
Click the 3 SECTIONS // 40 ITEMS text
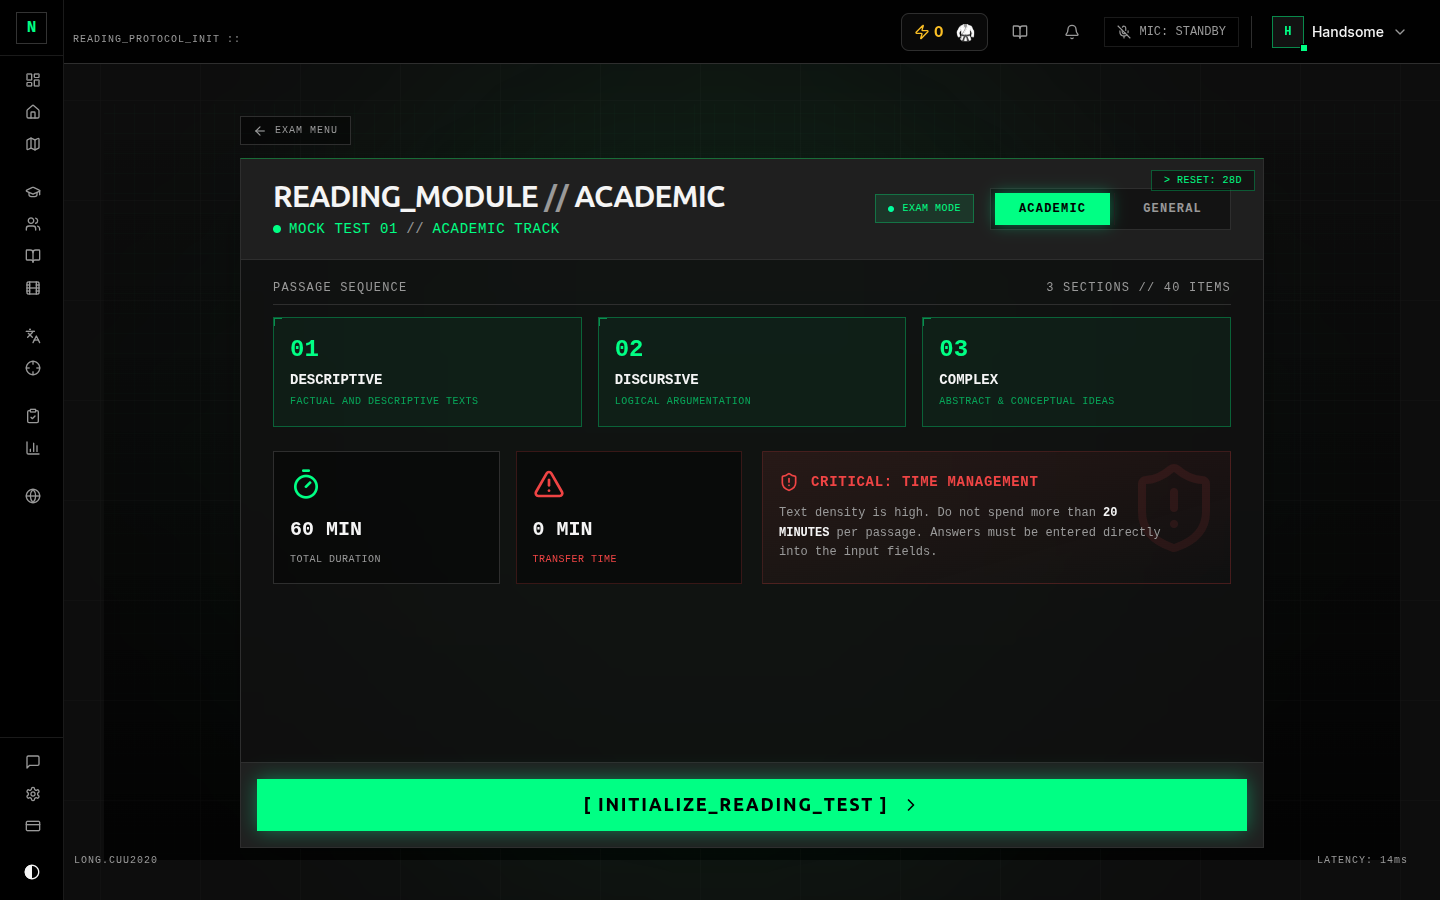1138,287
